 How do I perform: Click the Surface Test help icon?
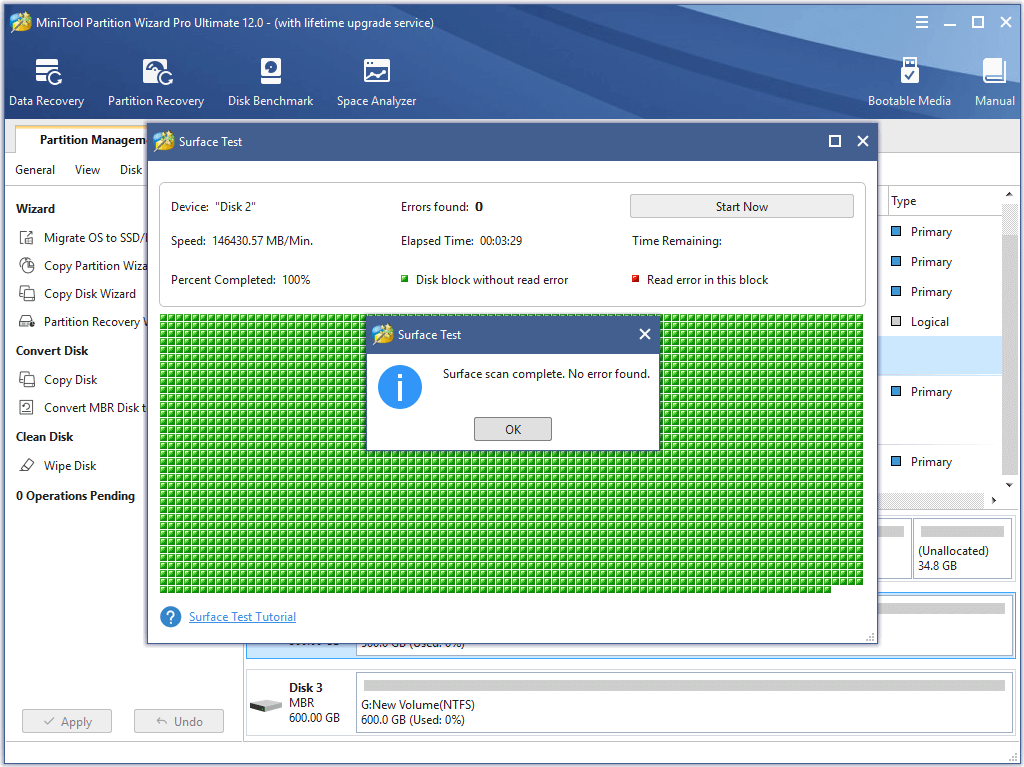(170, 617)
